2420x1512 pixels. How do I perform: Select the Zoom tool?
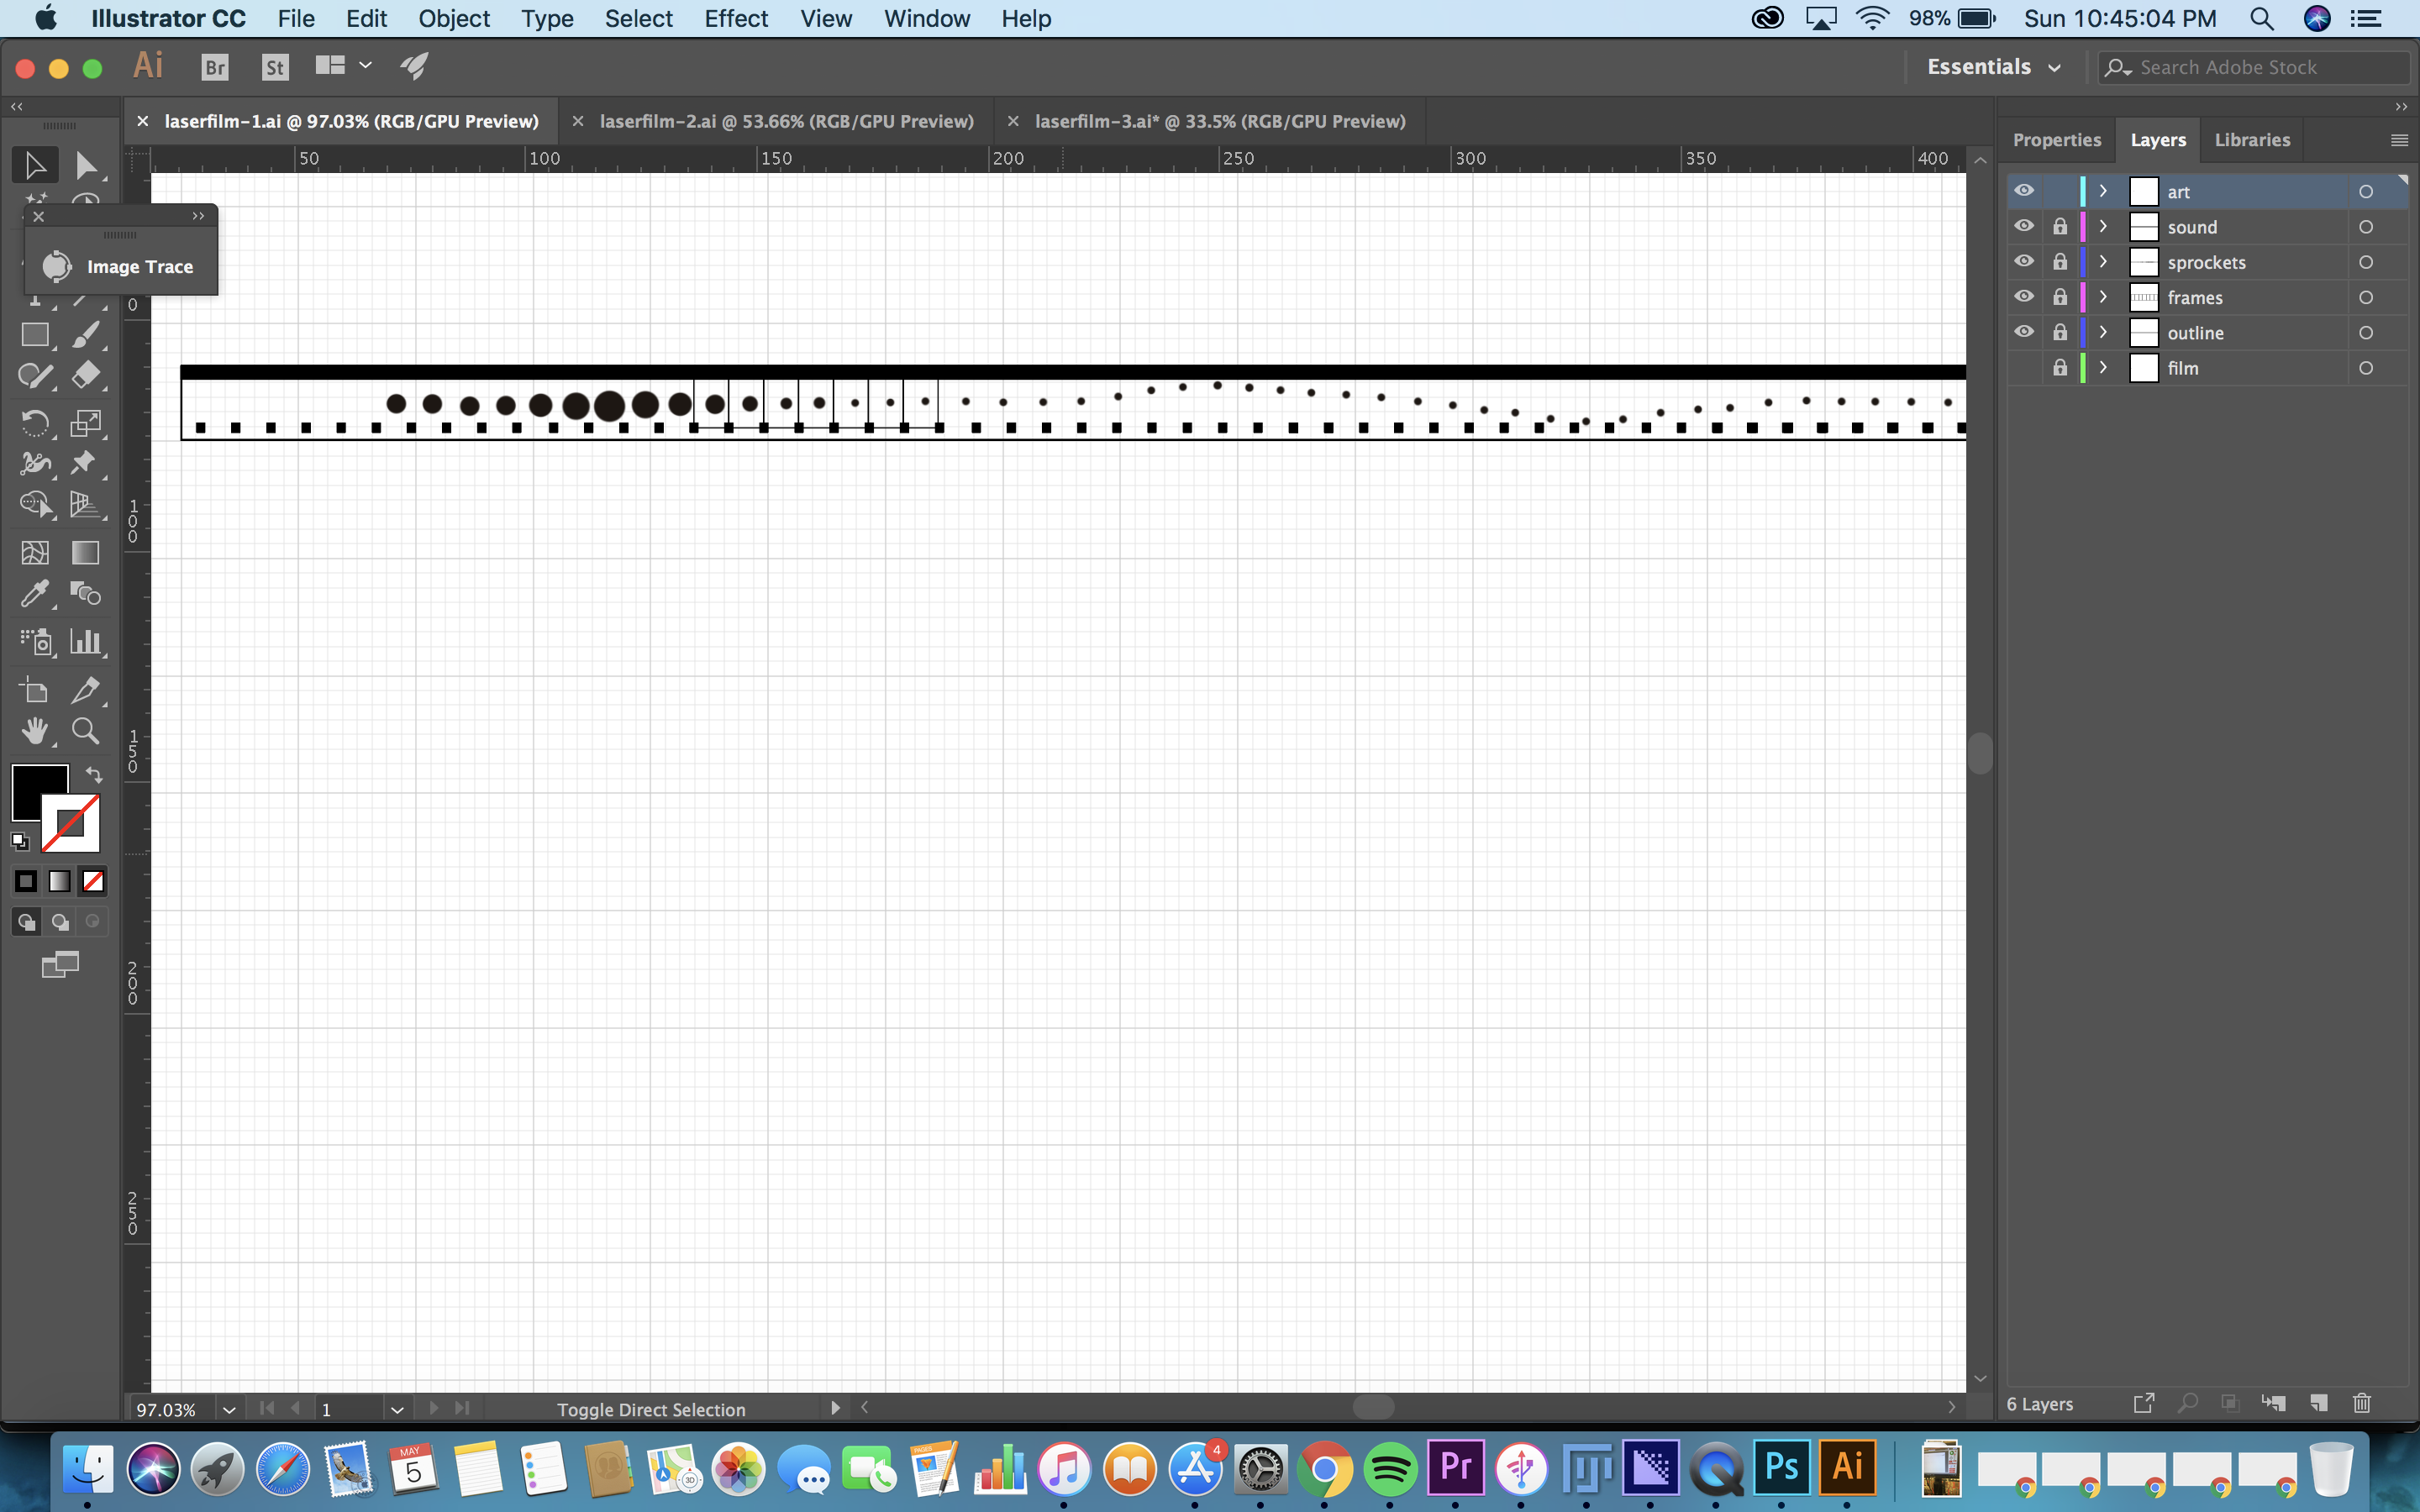(x=86, y=730)
